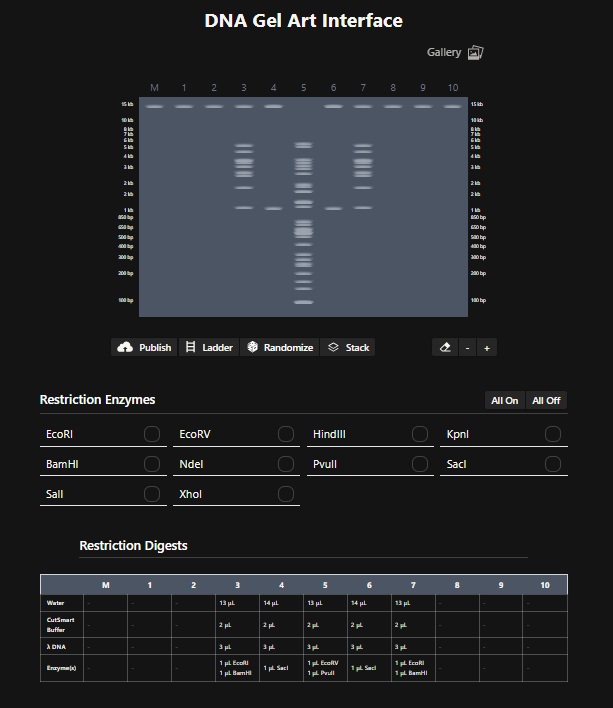
Task: Toggle the PvuII enzyme checkbox
Action: click(x=420, y=464)
